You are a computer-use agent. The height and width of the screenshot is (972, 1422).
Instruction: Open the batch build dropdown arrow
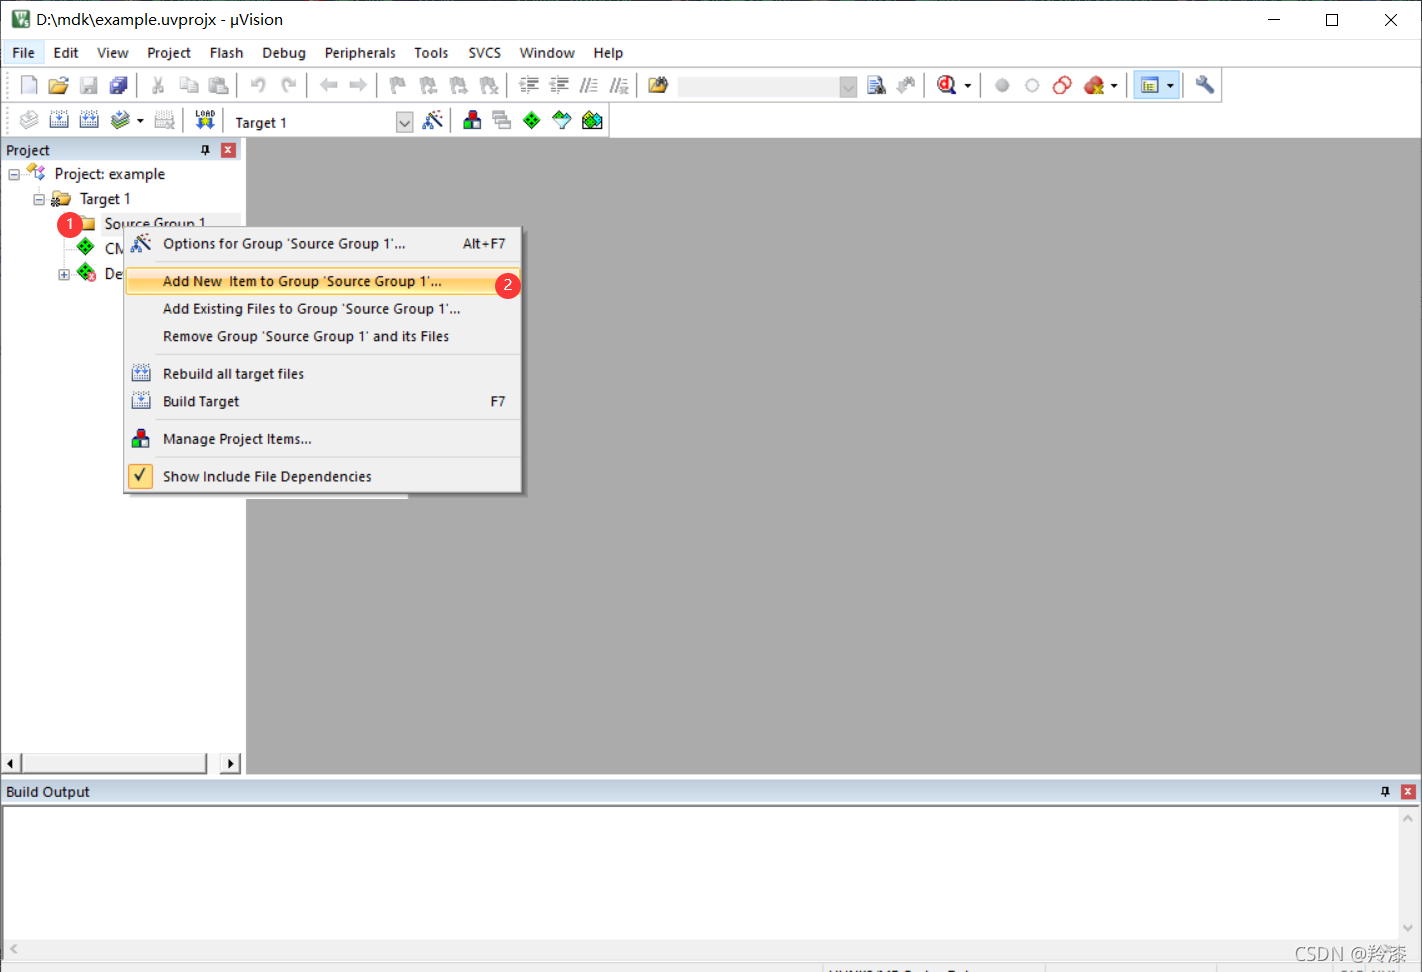pos(140,122)
